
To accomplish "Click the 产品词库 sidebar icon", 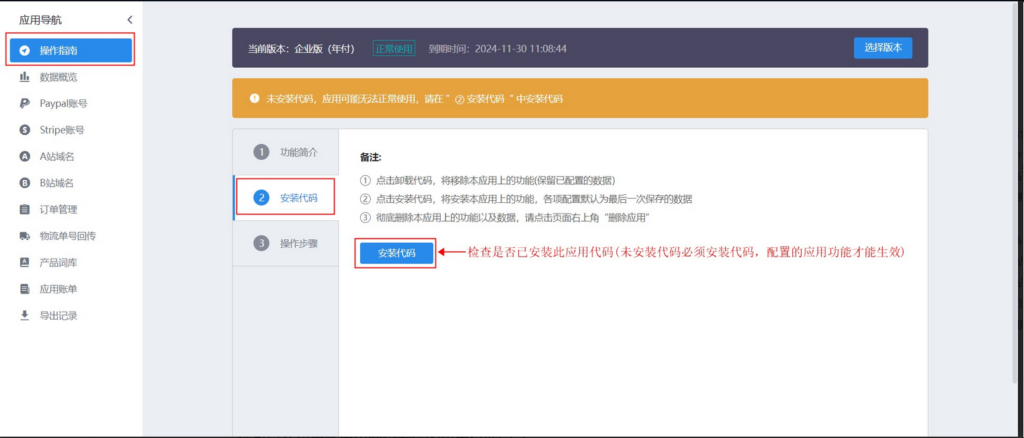I will 24,263.
